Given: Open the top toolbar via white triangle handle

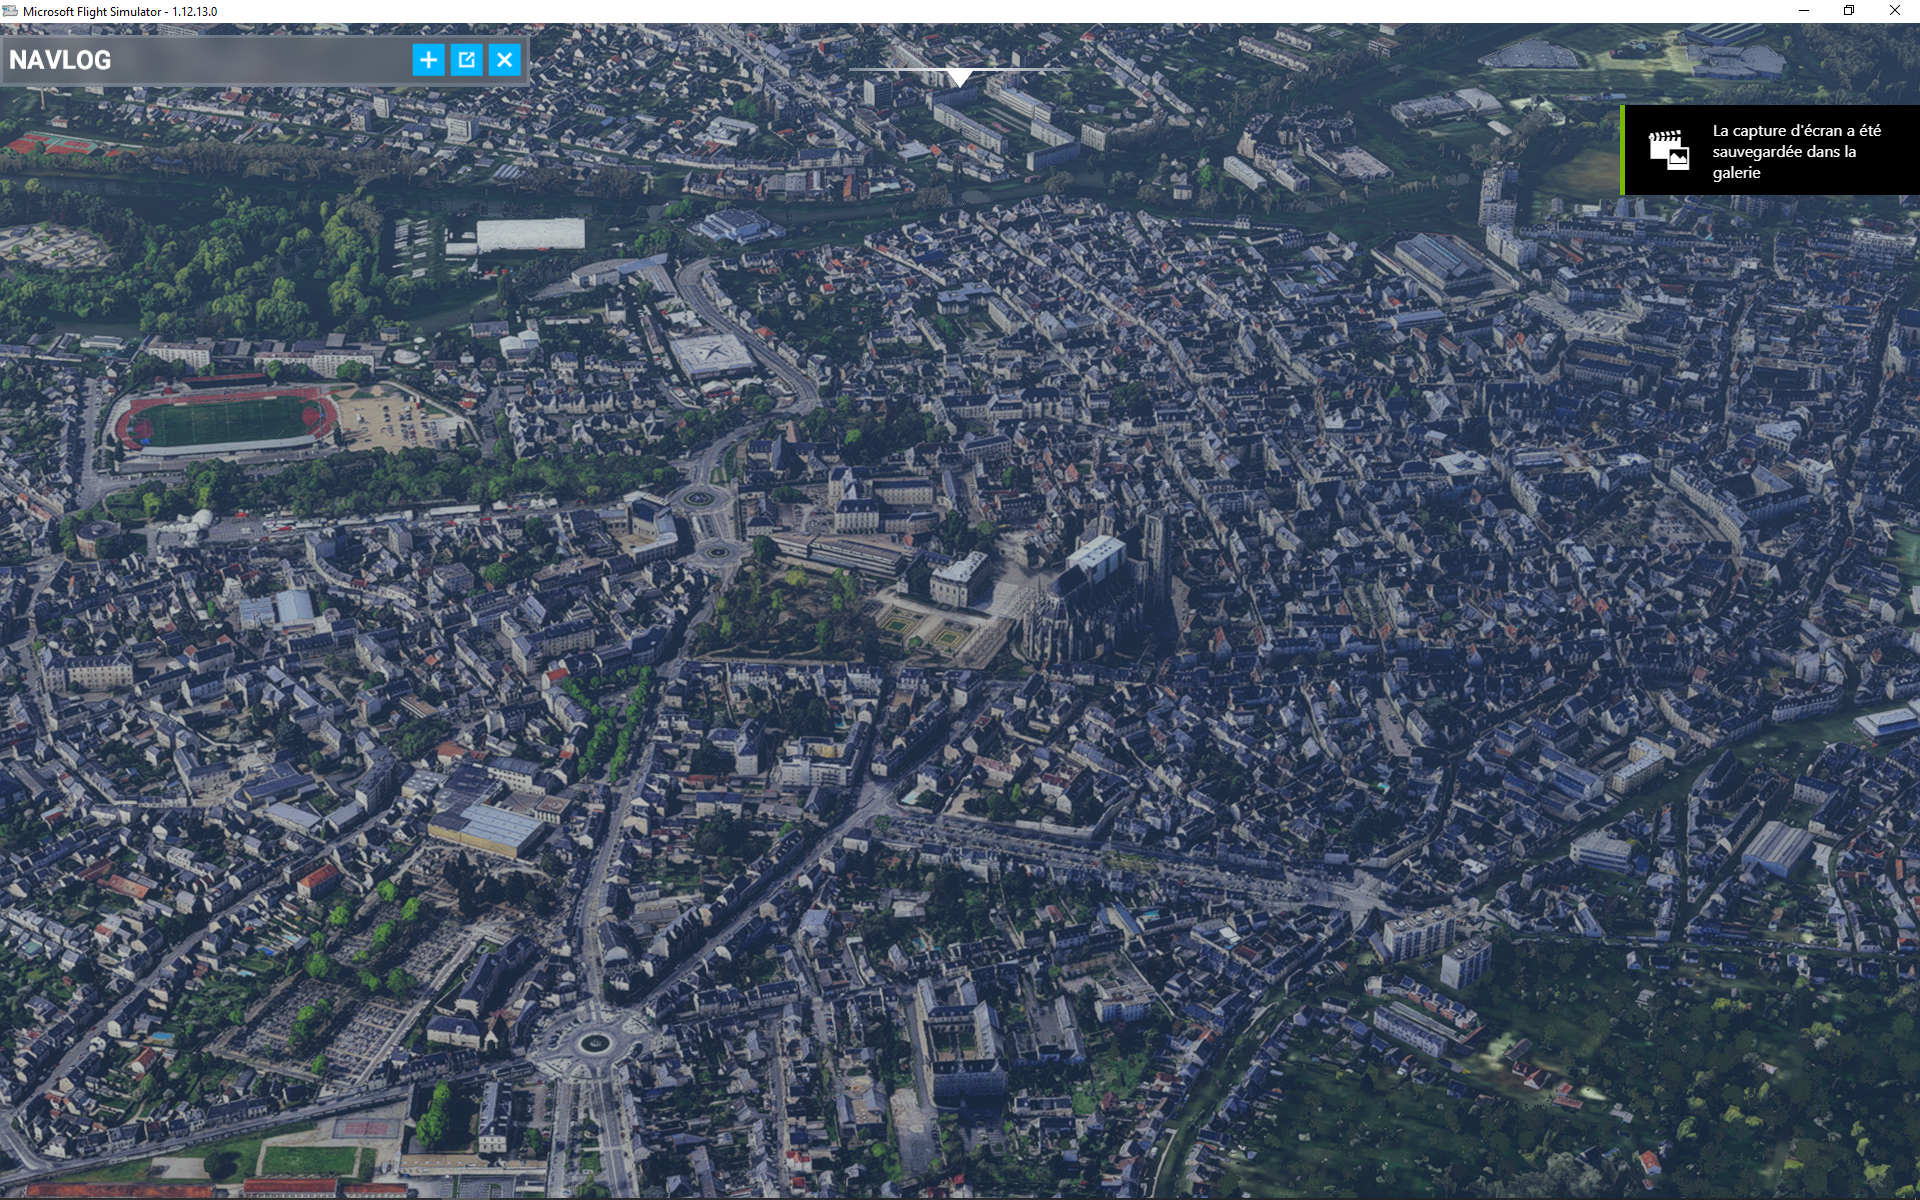Looking at the screenshot, I should pyautogui.click(x=959, y=77).
